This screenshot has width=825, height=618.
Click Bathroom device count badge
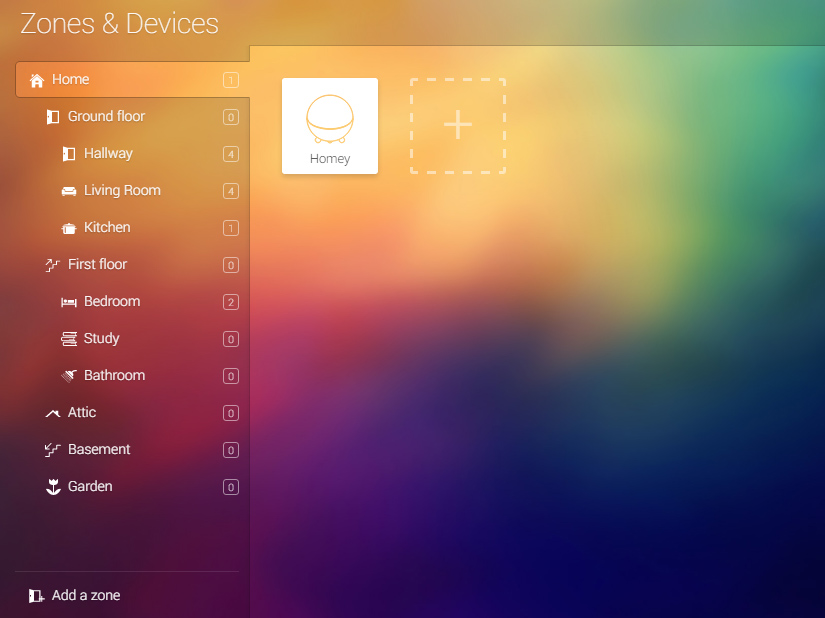230,376
